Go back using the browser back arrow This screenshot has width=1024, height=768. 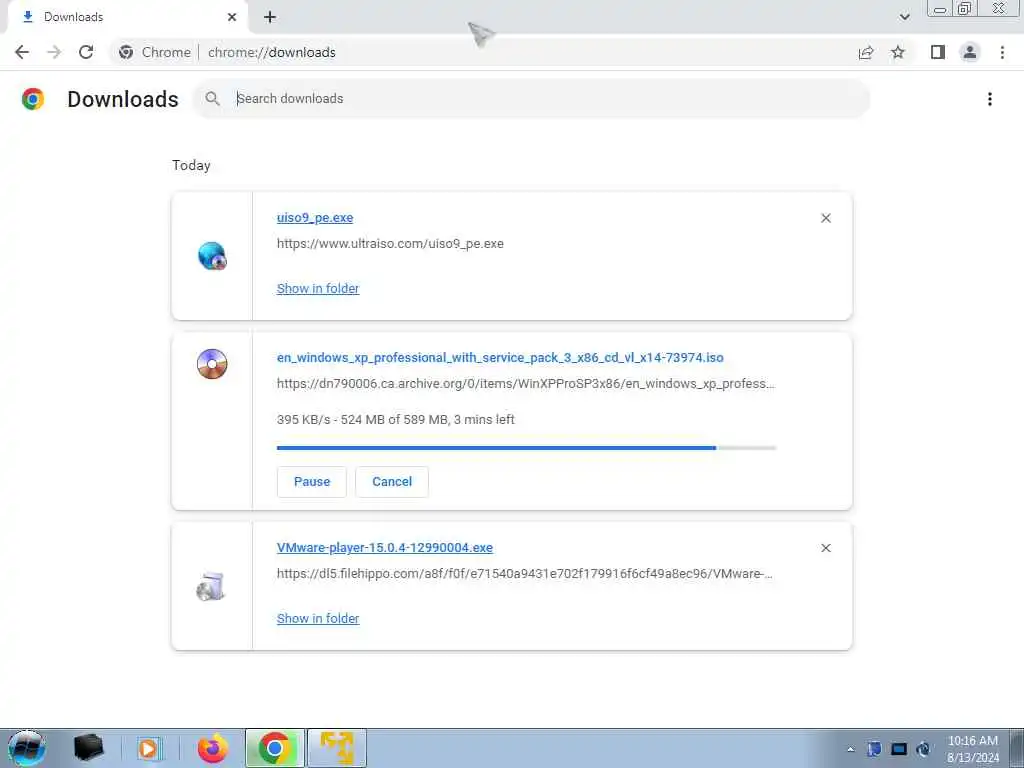22,52
